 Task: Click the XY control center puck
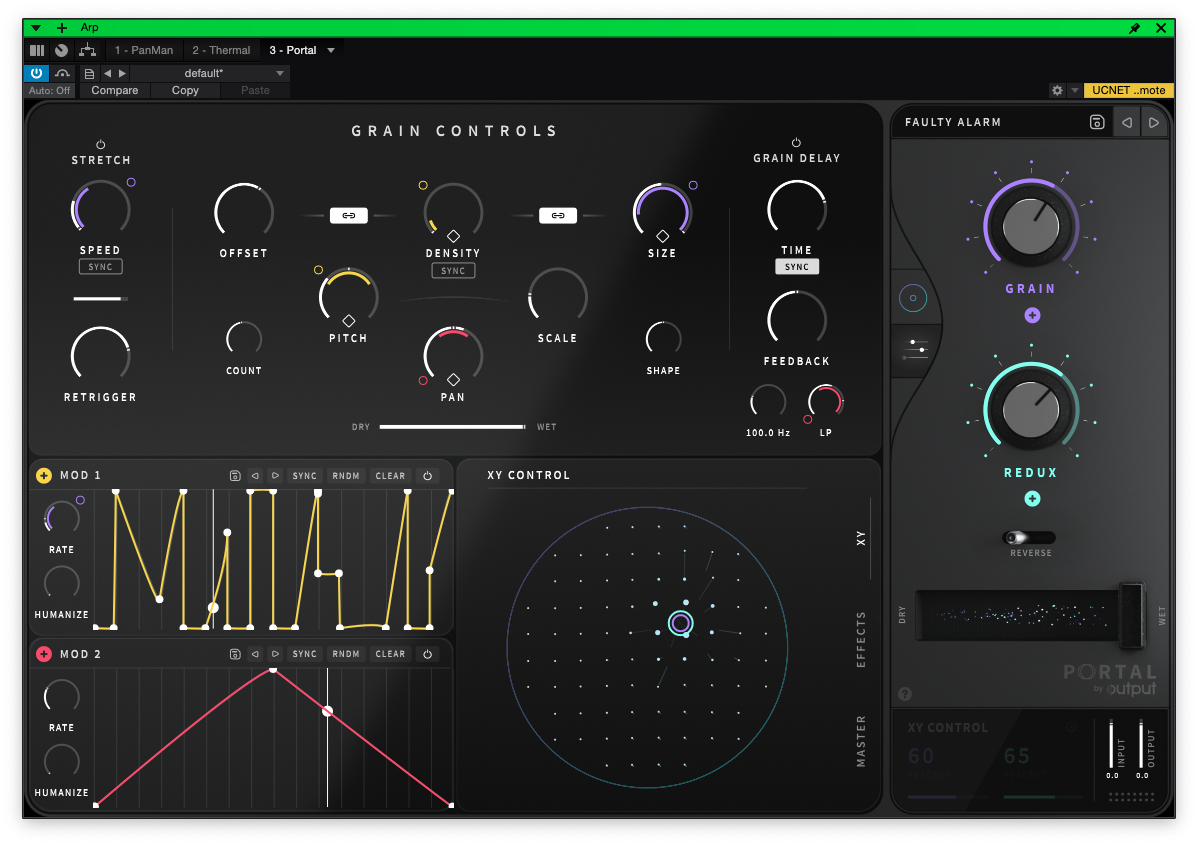[680, 623]
